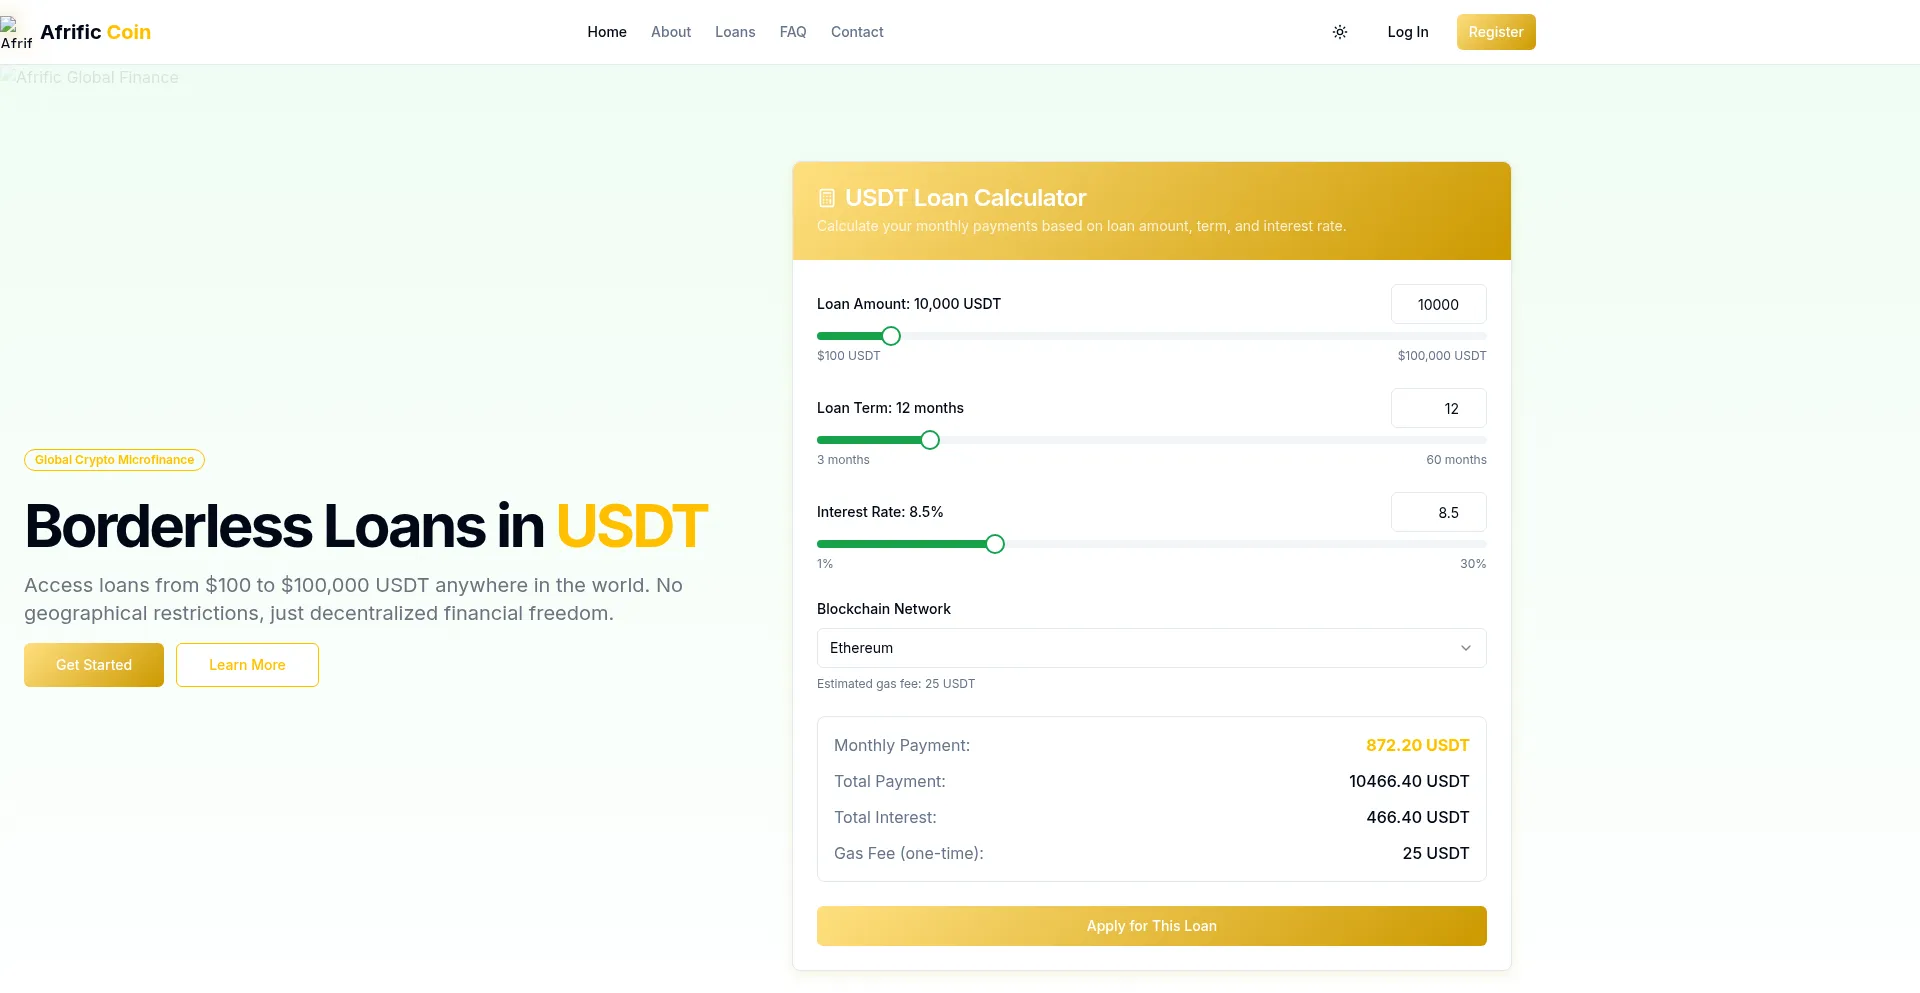Click the chevron arrow in Ethereum selector
1920x993 pixels.
1466,648
